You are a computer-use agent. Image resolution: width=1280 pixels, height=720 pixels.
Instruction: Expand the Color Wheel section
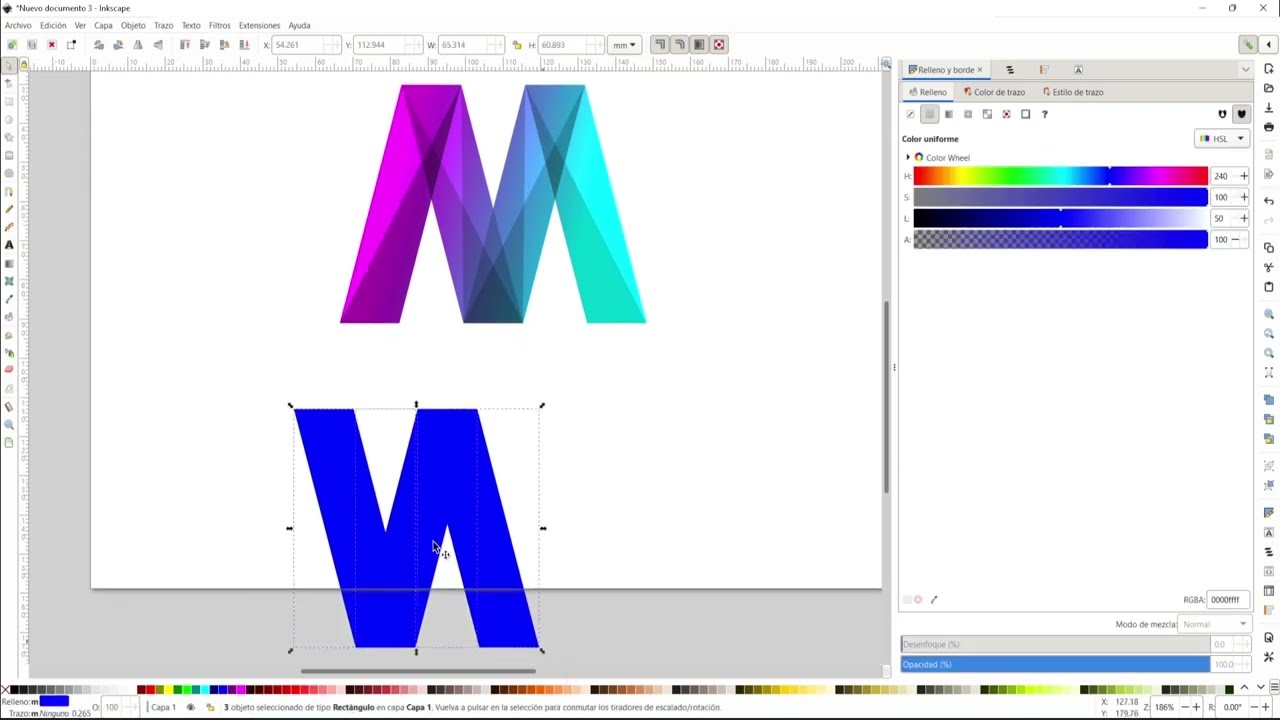(908, 158)
